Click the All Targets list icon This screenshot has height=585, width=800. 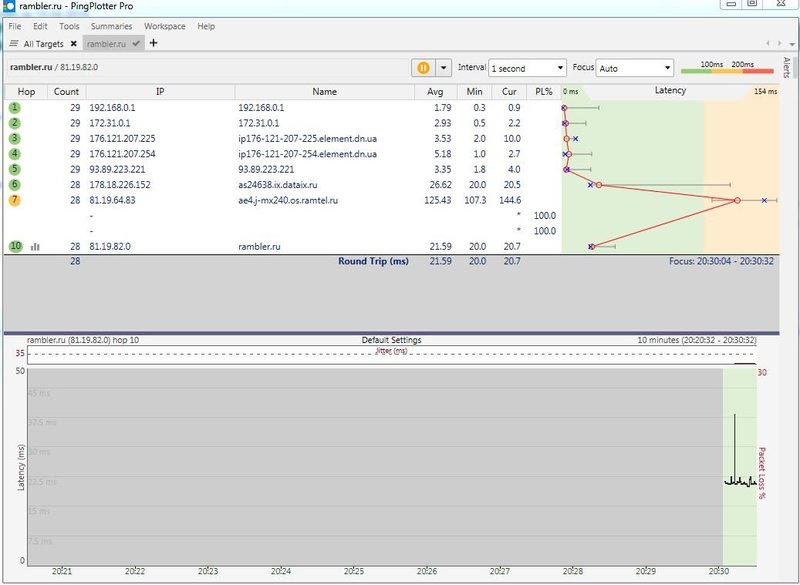(x=14, y=44)
